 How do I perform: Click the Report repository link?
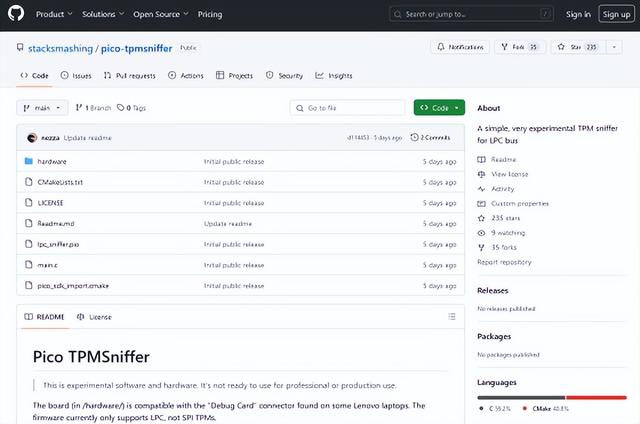pyautogui.click(x=504, y=262)
